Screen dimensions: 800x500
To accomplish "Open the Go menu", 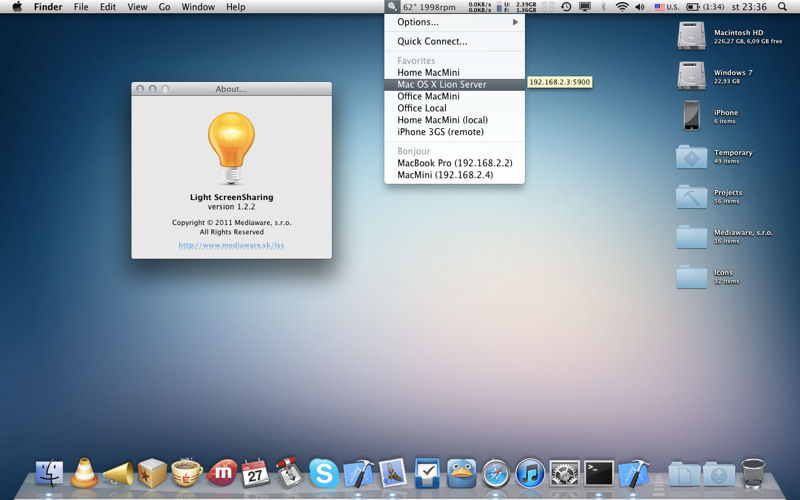I will point(164,7).
